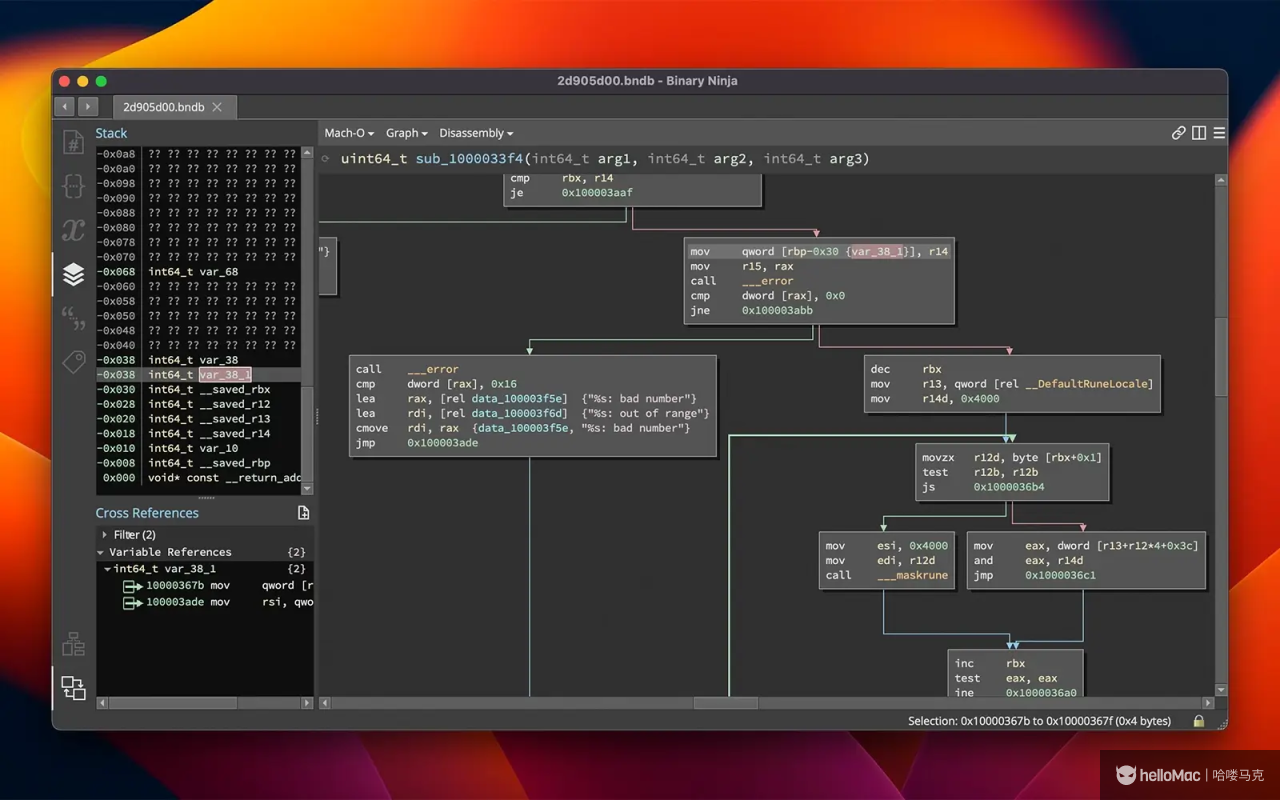Viewport: 1280px width, 800px height.
Task: Click the je 0x100003aaf jump target
Action: pos(597,193)
